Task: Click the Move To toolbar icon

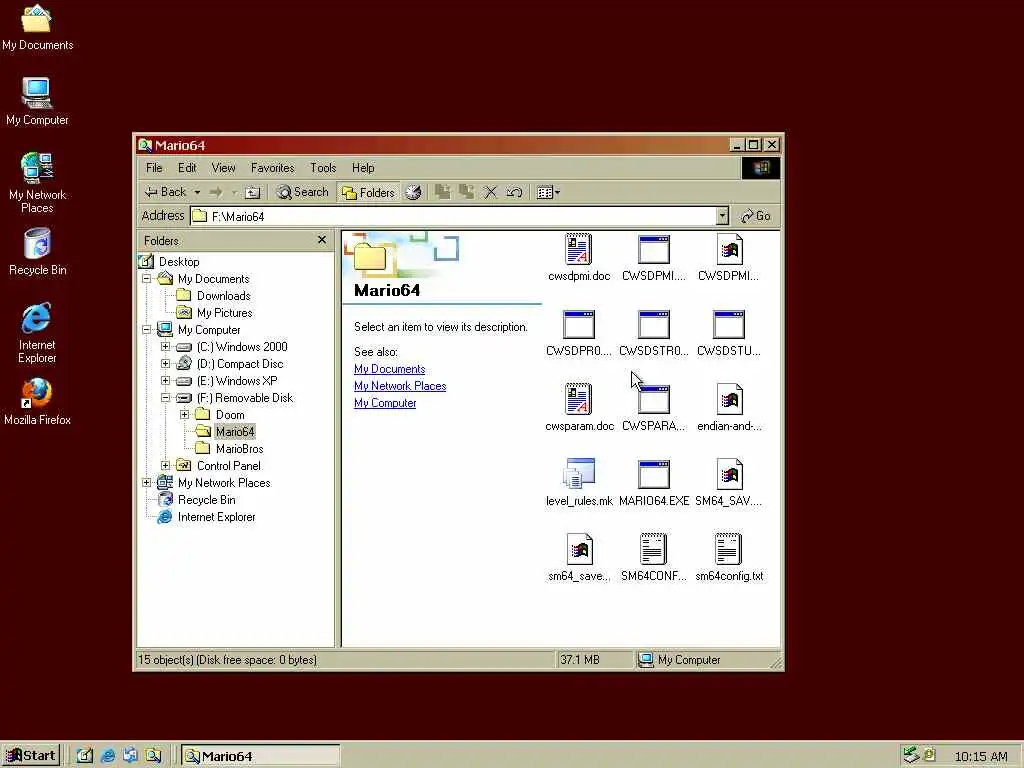Action: click(x=443, y=193)
